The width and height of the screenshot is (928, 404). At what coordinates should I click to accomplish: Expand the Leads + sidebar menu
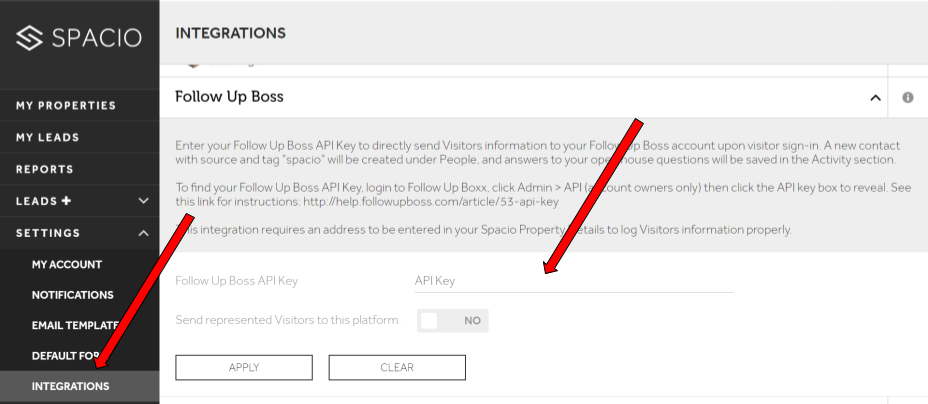click(79, 201)
